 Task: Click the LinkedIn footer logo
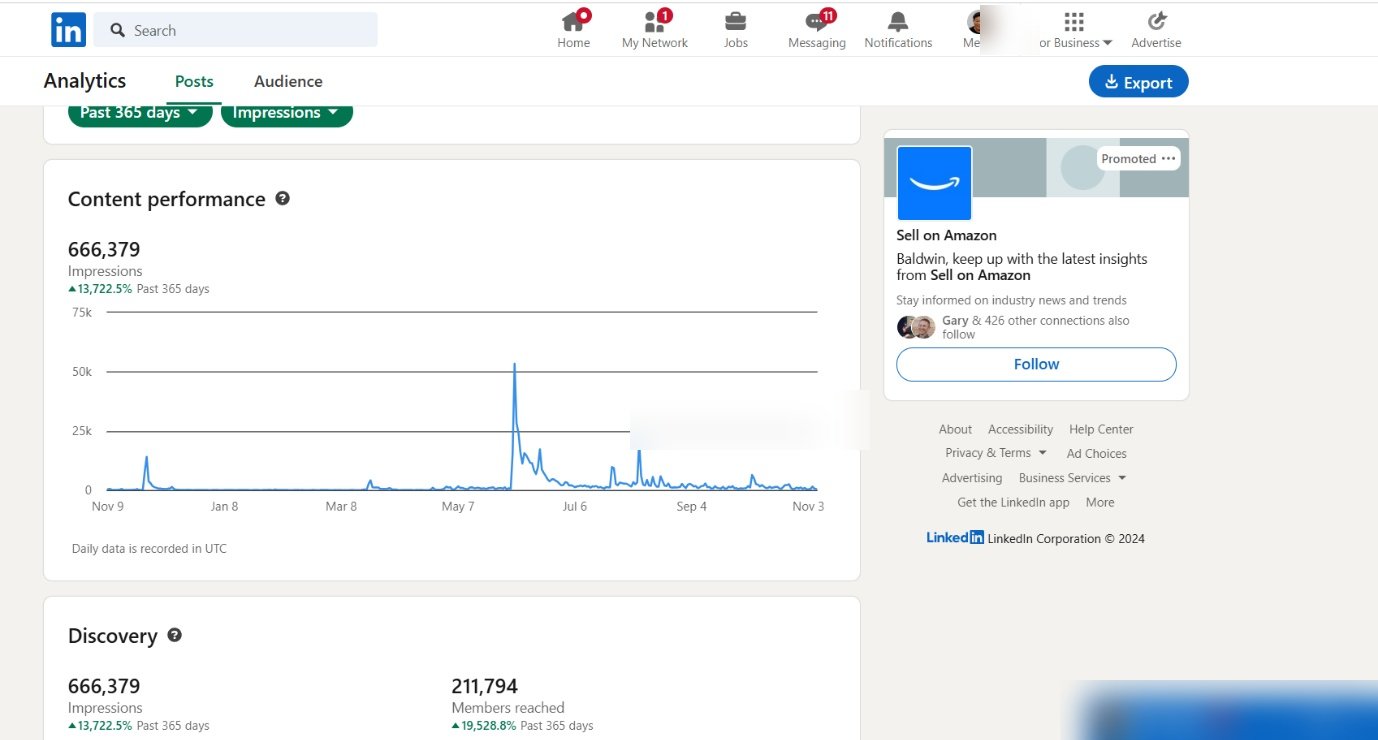[x=955, y=538]
